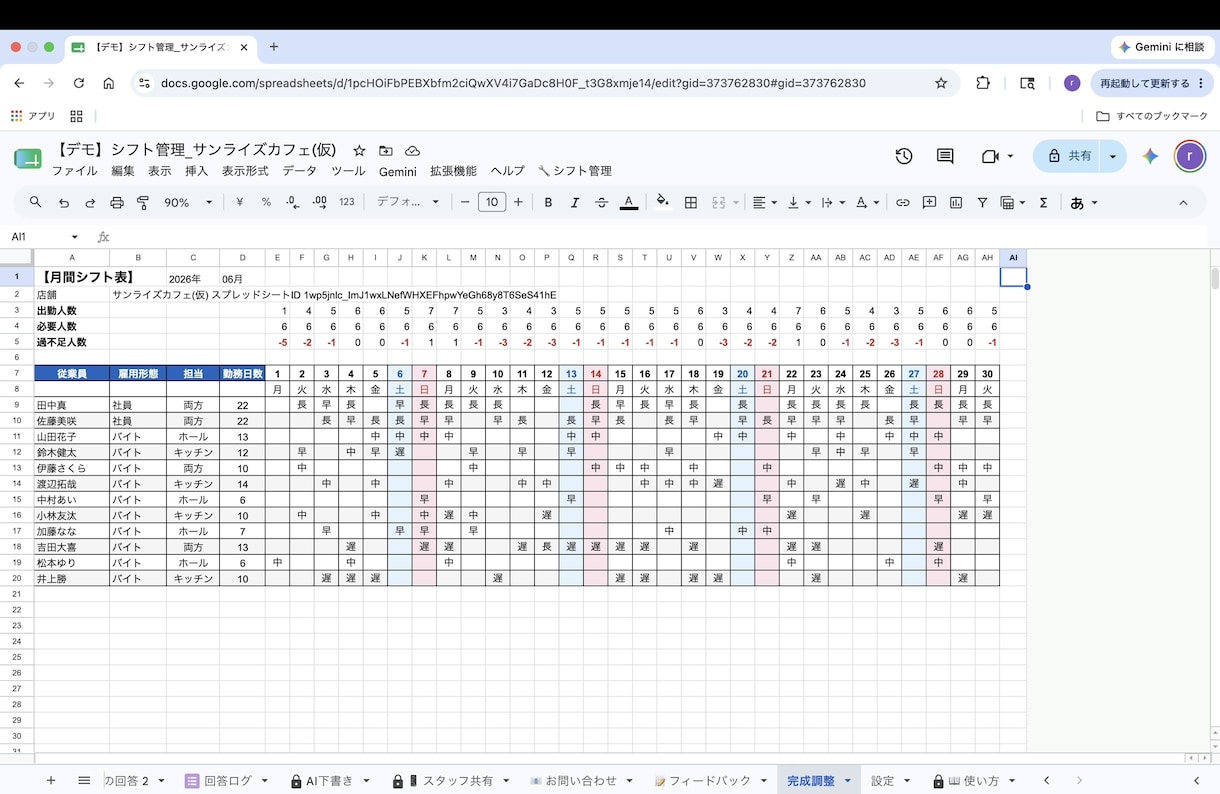
Task: Open text rotation dropdown
Action: coord(868,202)
